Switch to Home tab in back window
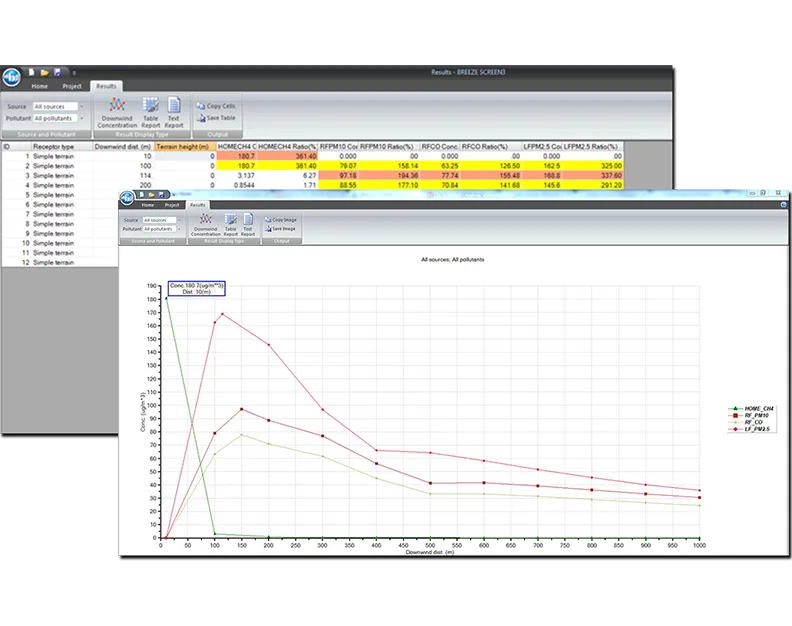Viewport: 792px width, 626px height. click(39, 86)
